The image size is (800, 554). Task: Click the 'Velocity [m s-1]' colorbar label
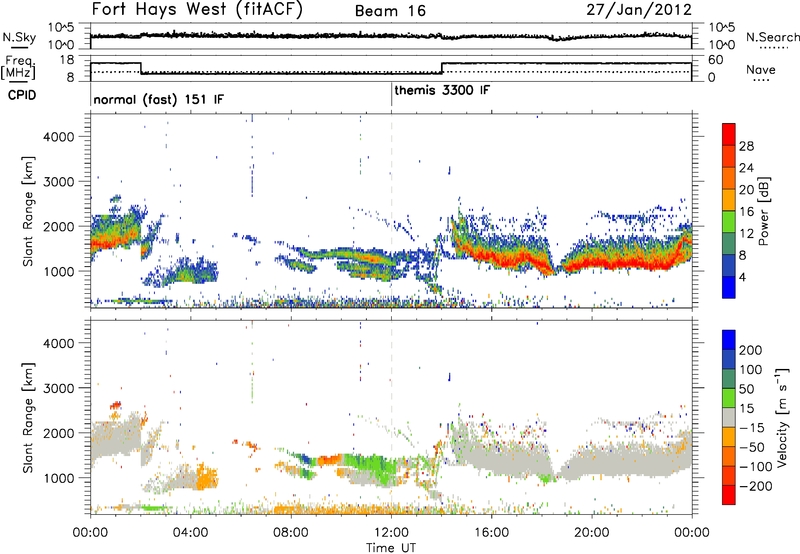(x=782, y=417)
